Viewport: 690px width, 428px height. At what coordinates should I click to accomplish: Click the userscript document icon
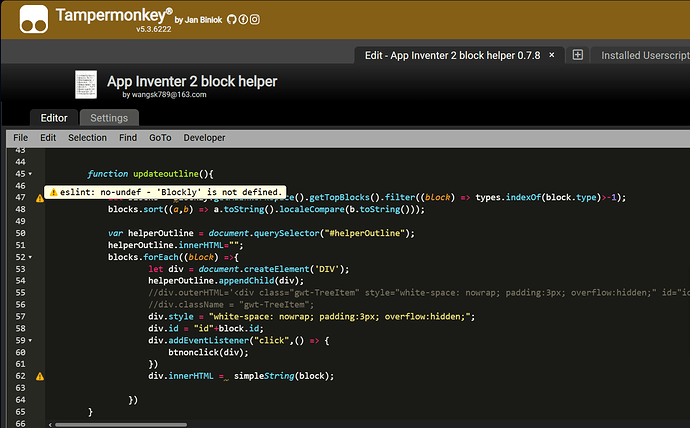(x=87, y=85)
